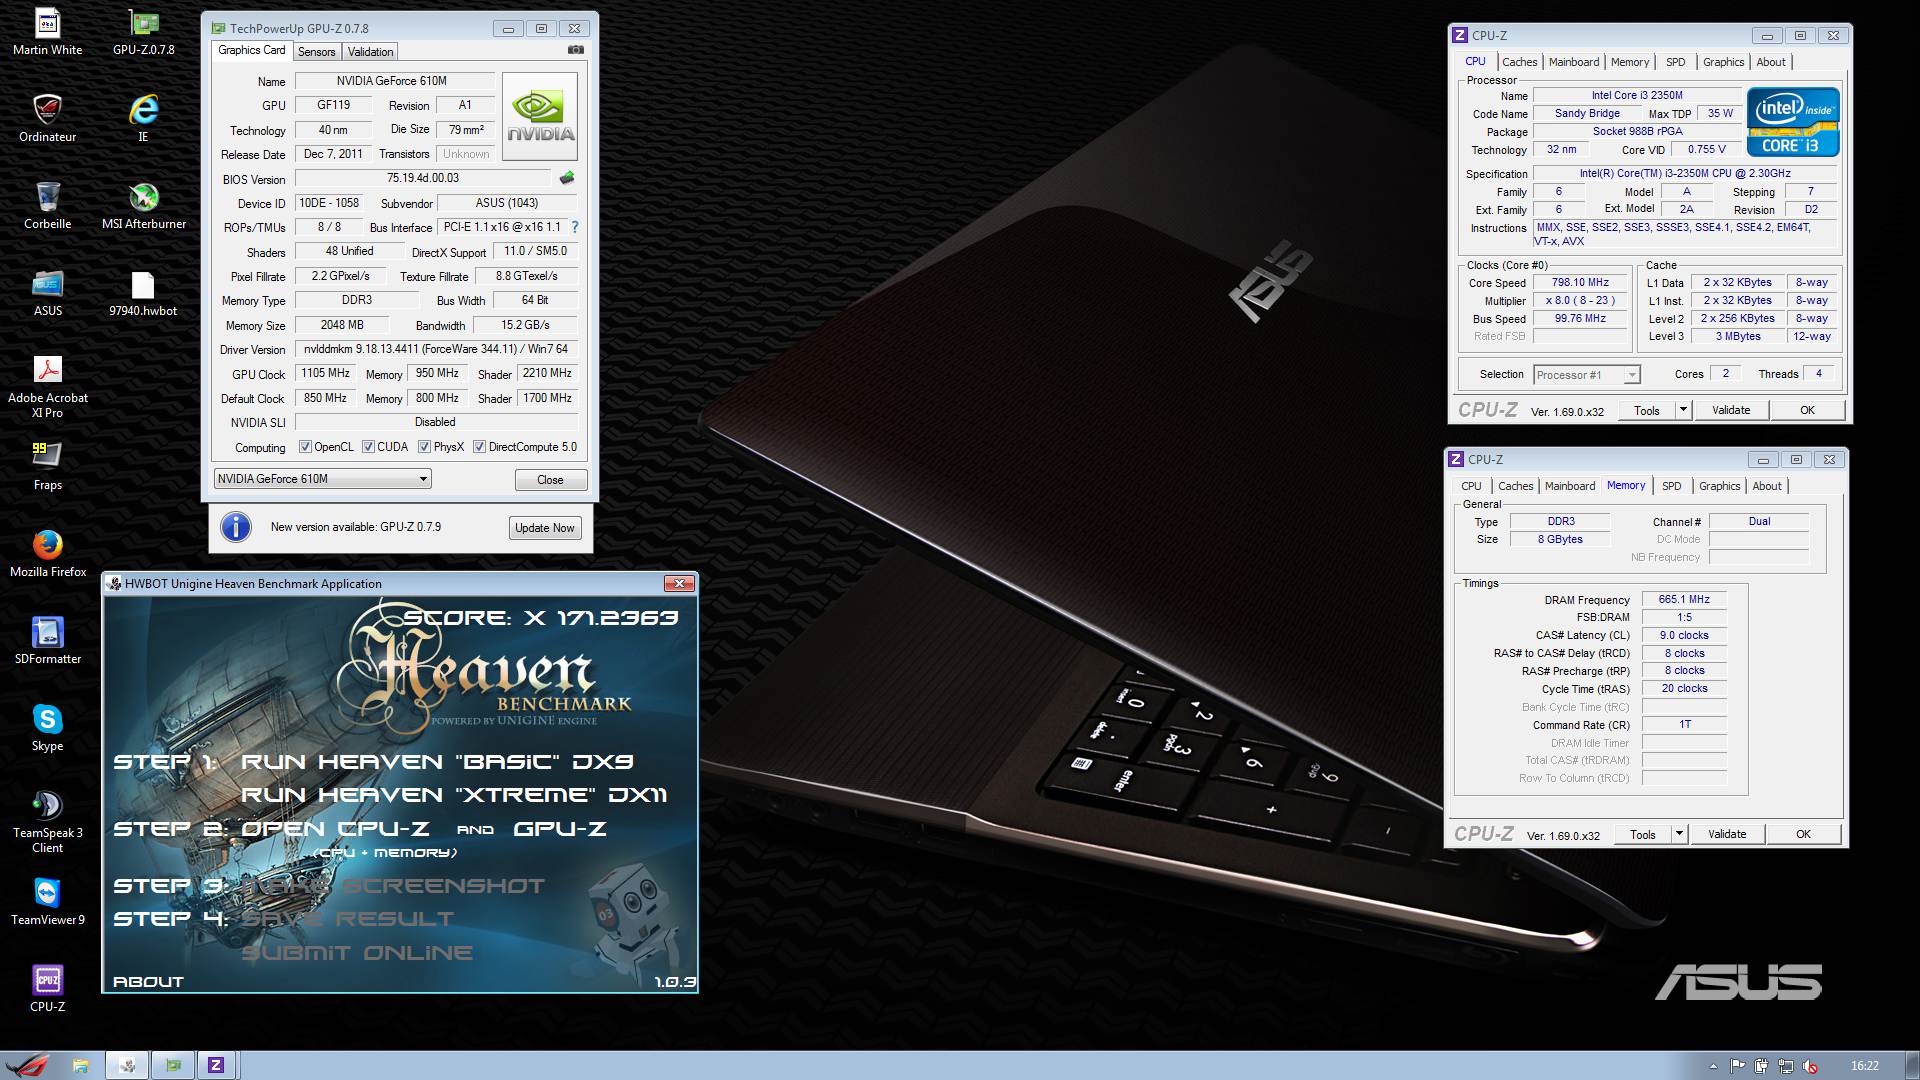Open the ASUS desktop folder icon
The height and width of the screenshot is (1080, 1920).
(x=47, y=292)
